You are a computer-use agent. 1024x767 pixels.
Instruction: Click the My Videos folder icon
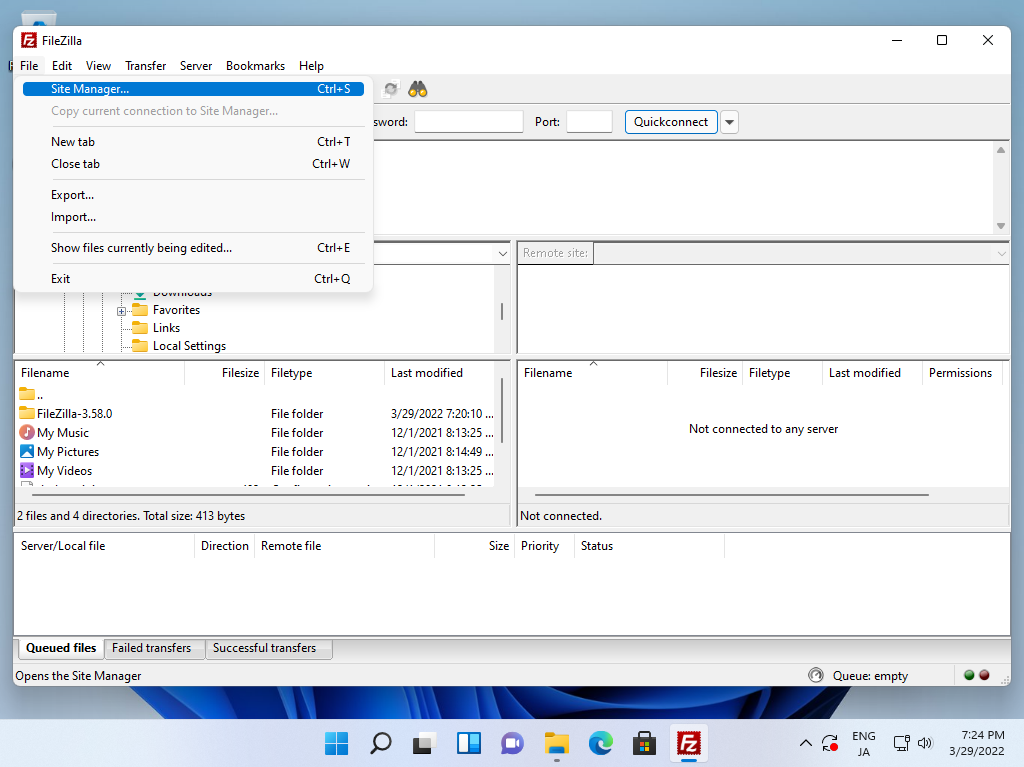tap(27, 471)
